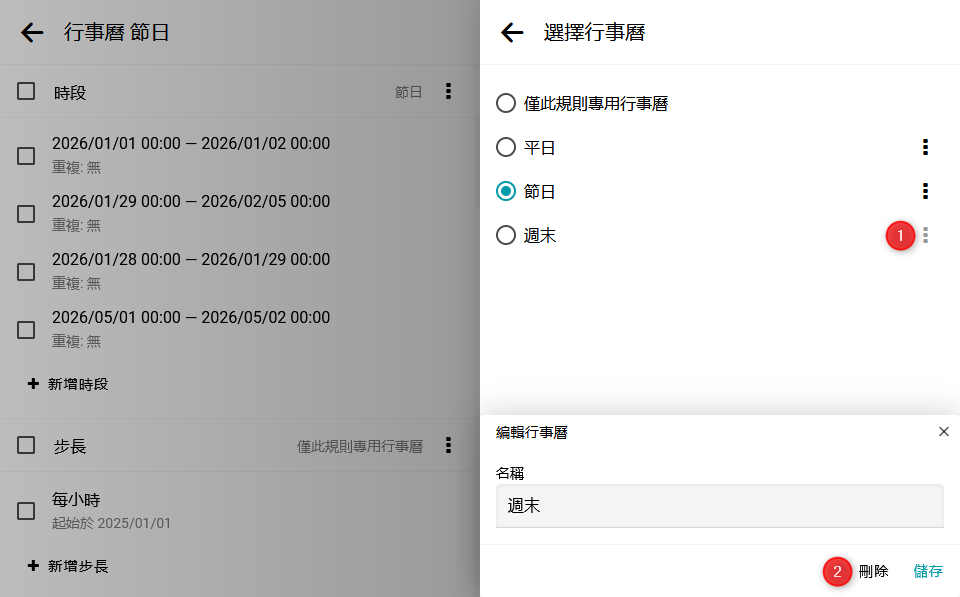Open 時段 section three-dot menu
This screenshot has height=597, width=960.
[x=448, y=92]
